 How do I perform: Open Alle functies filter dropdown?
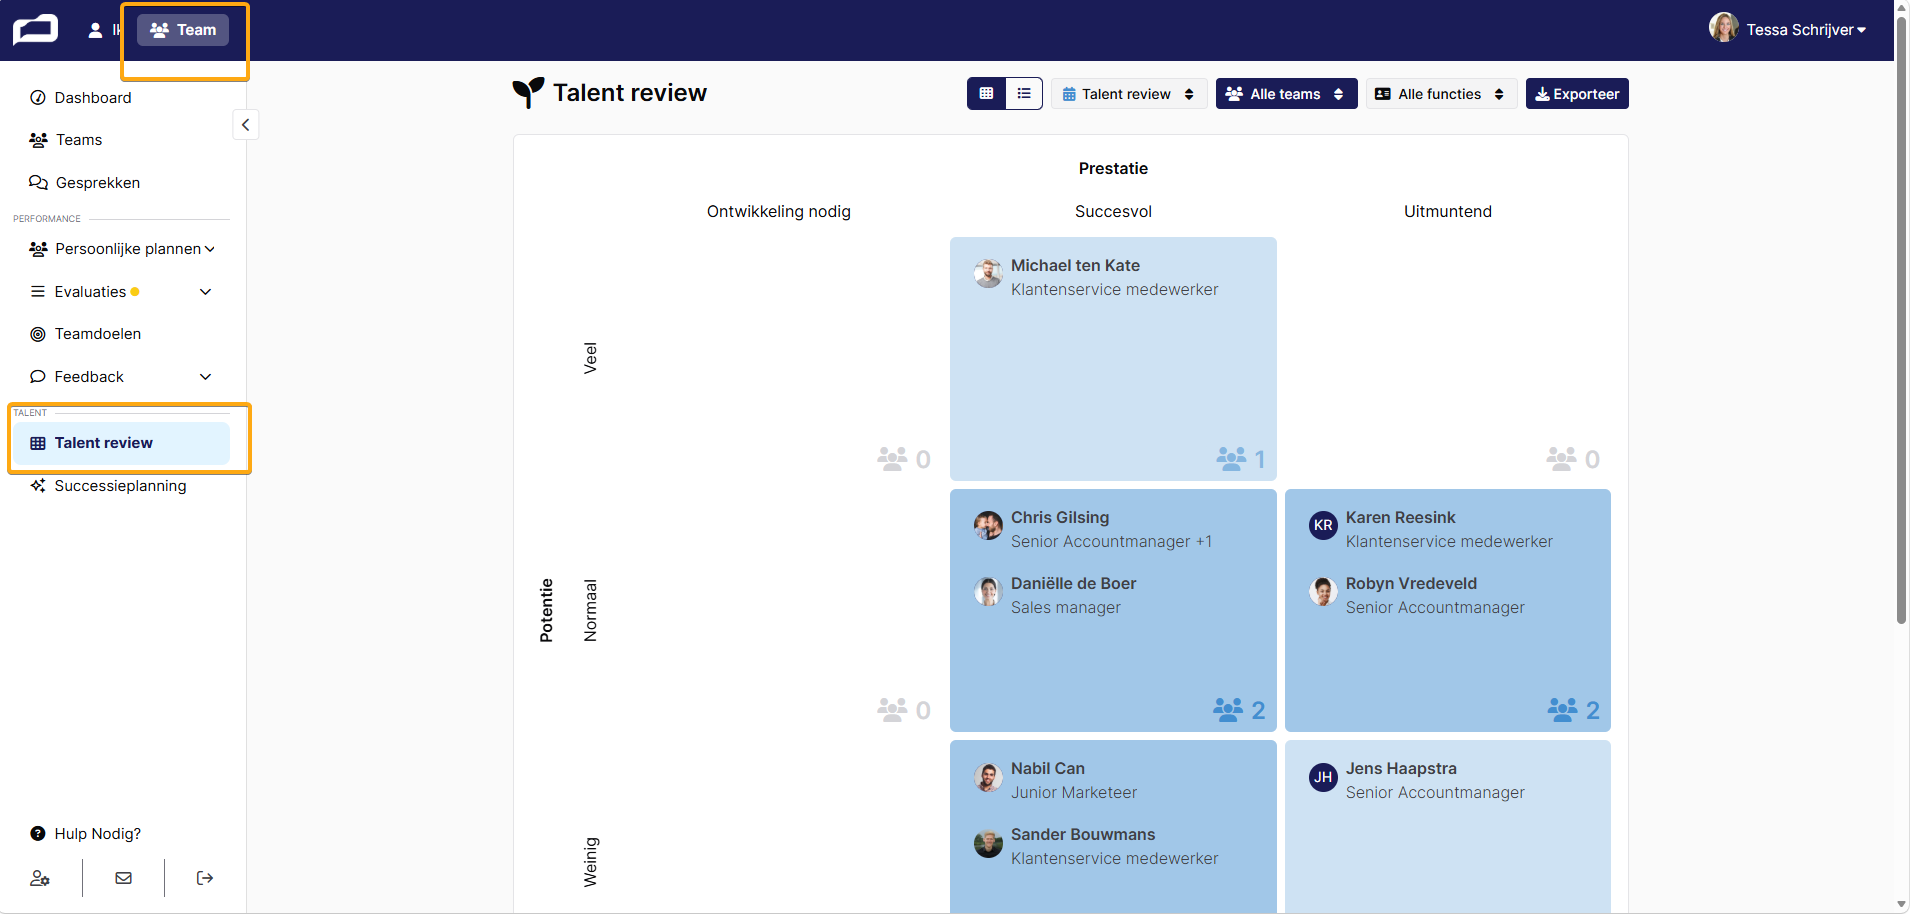(1441, 94)
